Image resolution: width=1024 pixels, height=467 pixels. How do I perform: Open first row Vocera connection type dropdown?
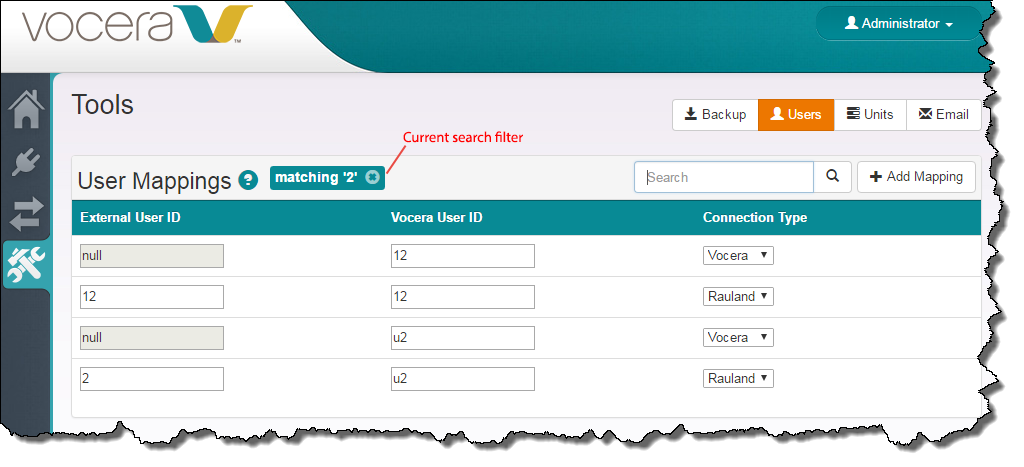[x=738, y=255]
